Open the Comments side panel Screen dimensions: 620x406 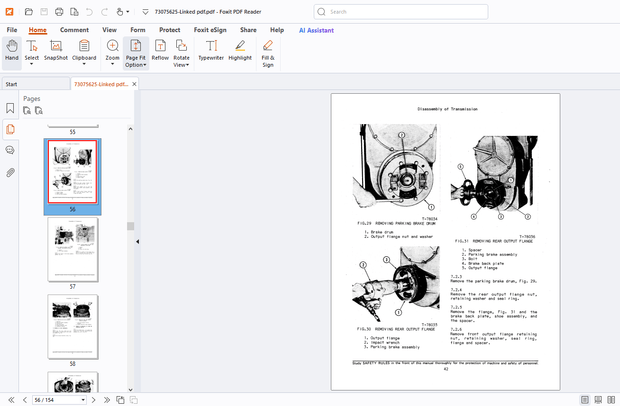(x=10, y=150)
